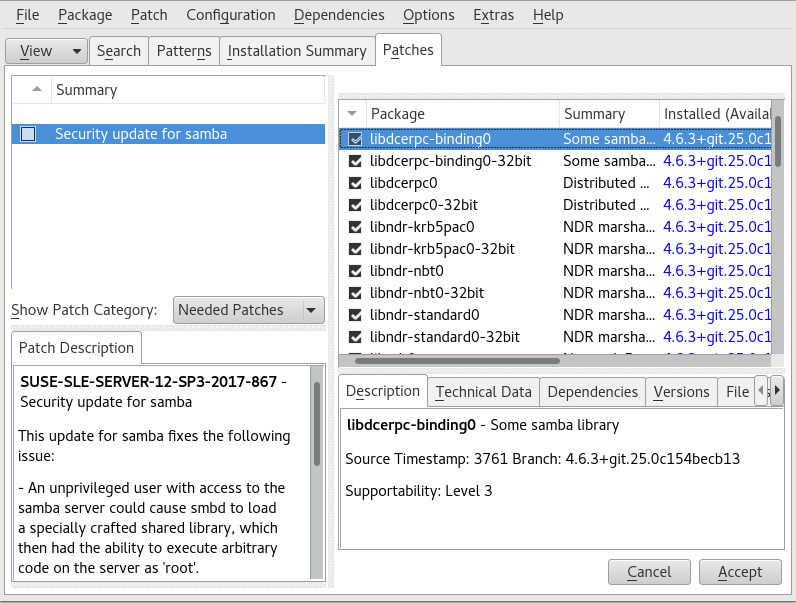Click the libndr-nbt0 package status icon
This screenshot has height=603, width=796.
(354, 271)
